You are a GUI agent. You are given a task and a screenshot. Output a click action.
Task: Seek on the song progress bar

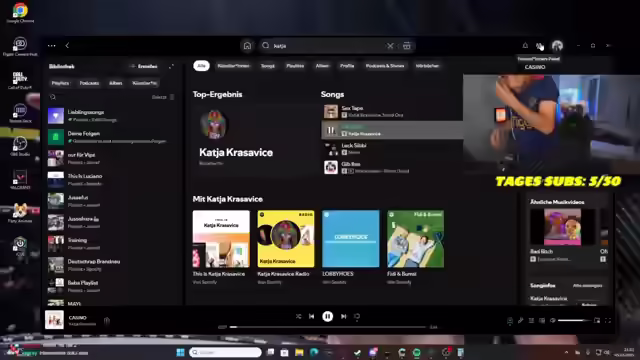pyautogui.click(x=328, y=327)
